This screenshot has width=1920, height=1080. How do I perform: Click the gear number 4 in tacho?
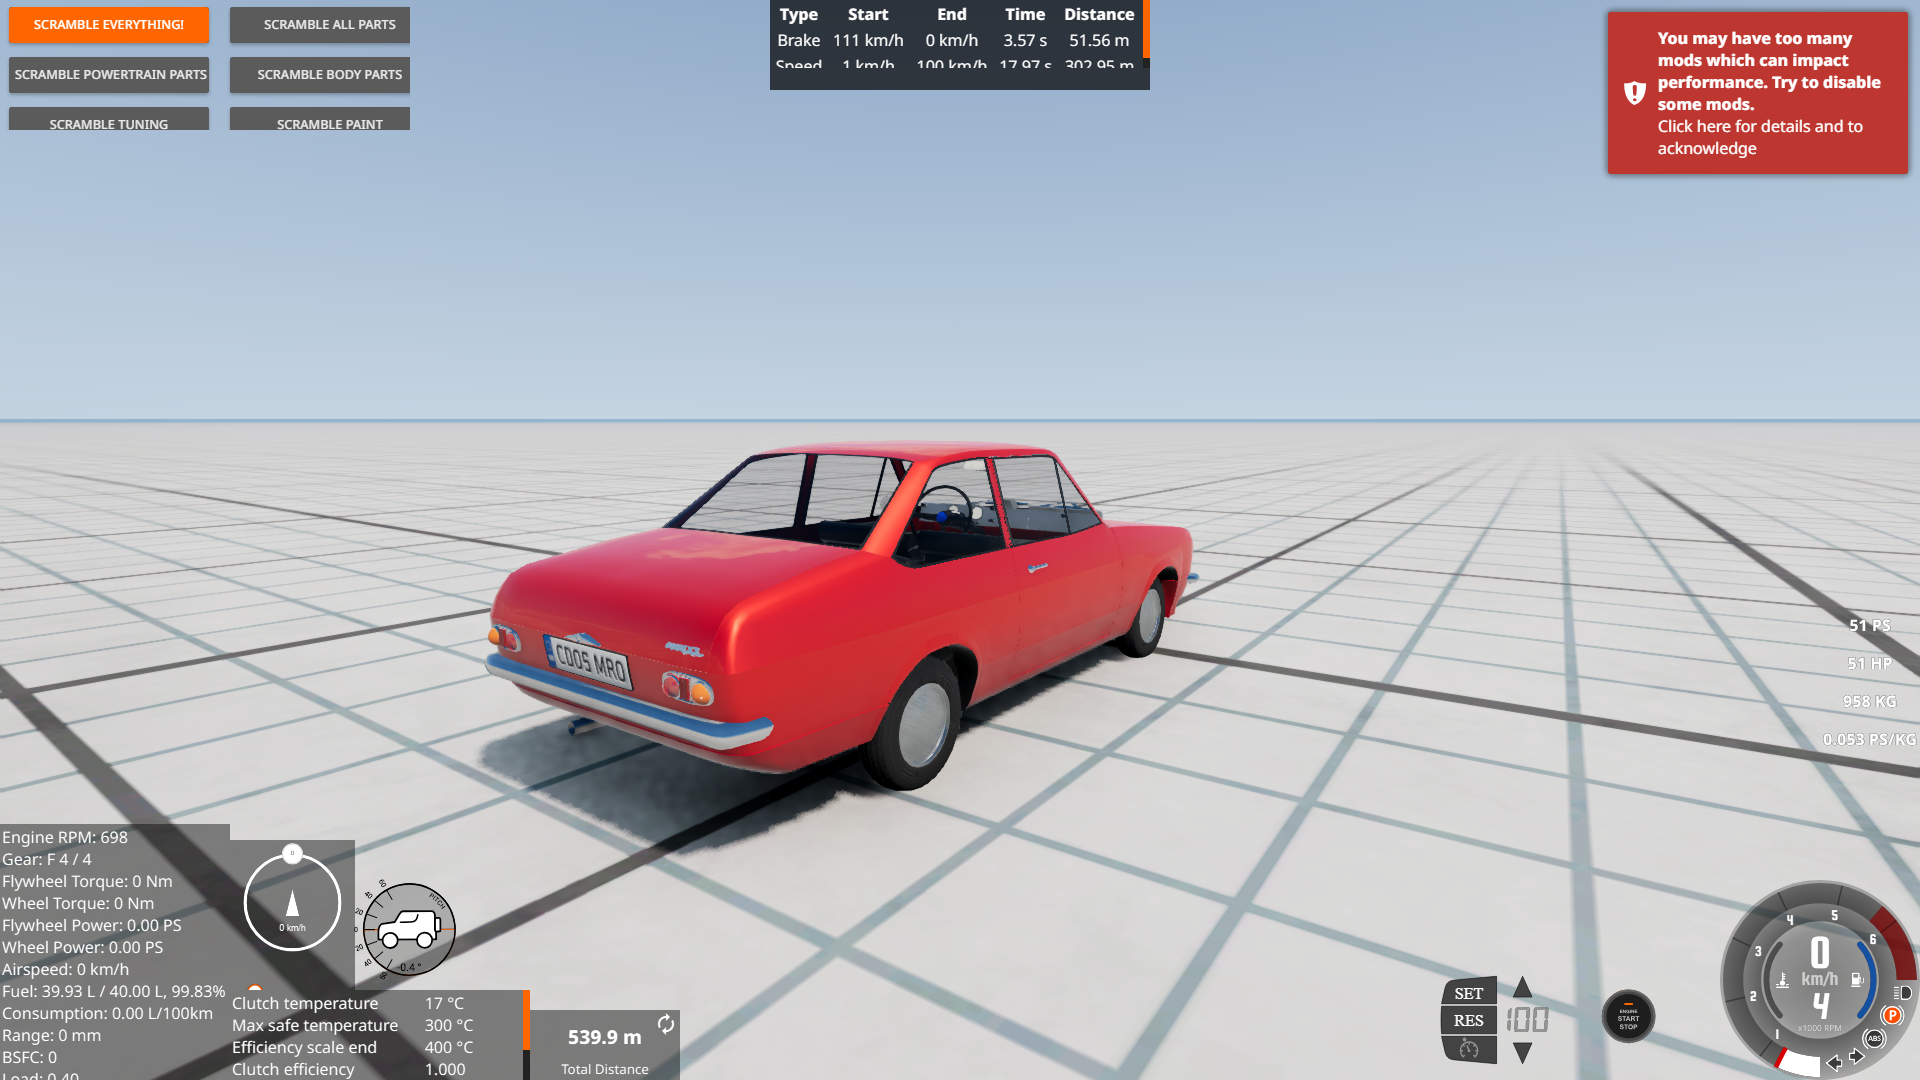[1821, 1006]
